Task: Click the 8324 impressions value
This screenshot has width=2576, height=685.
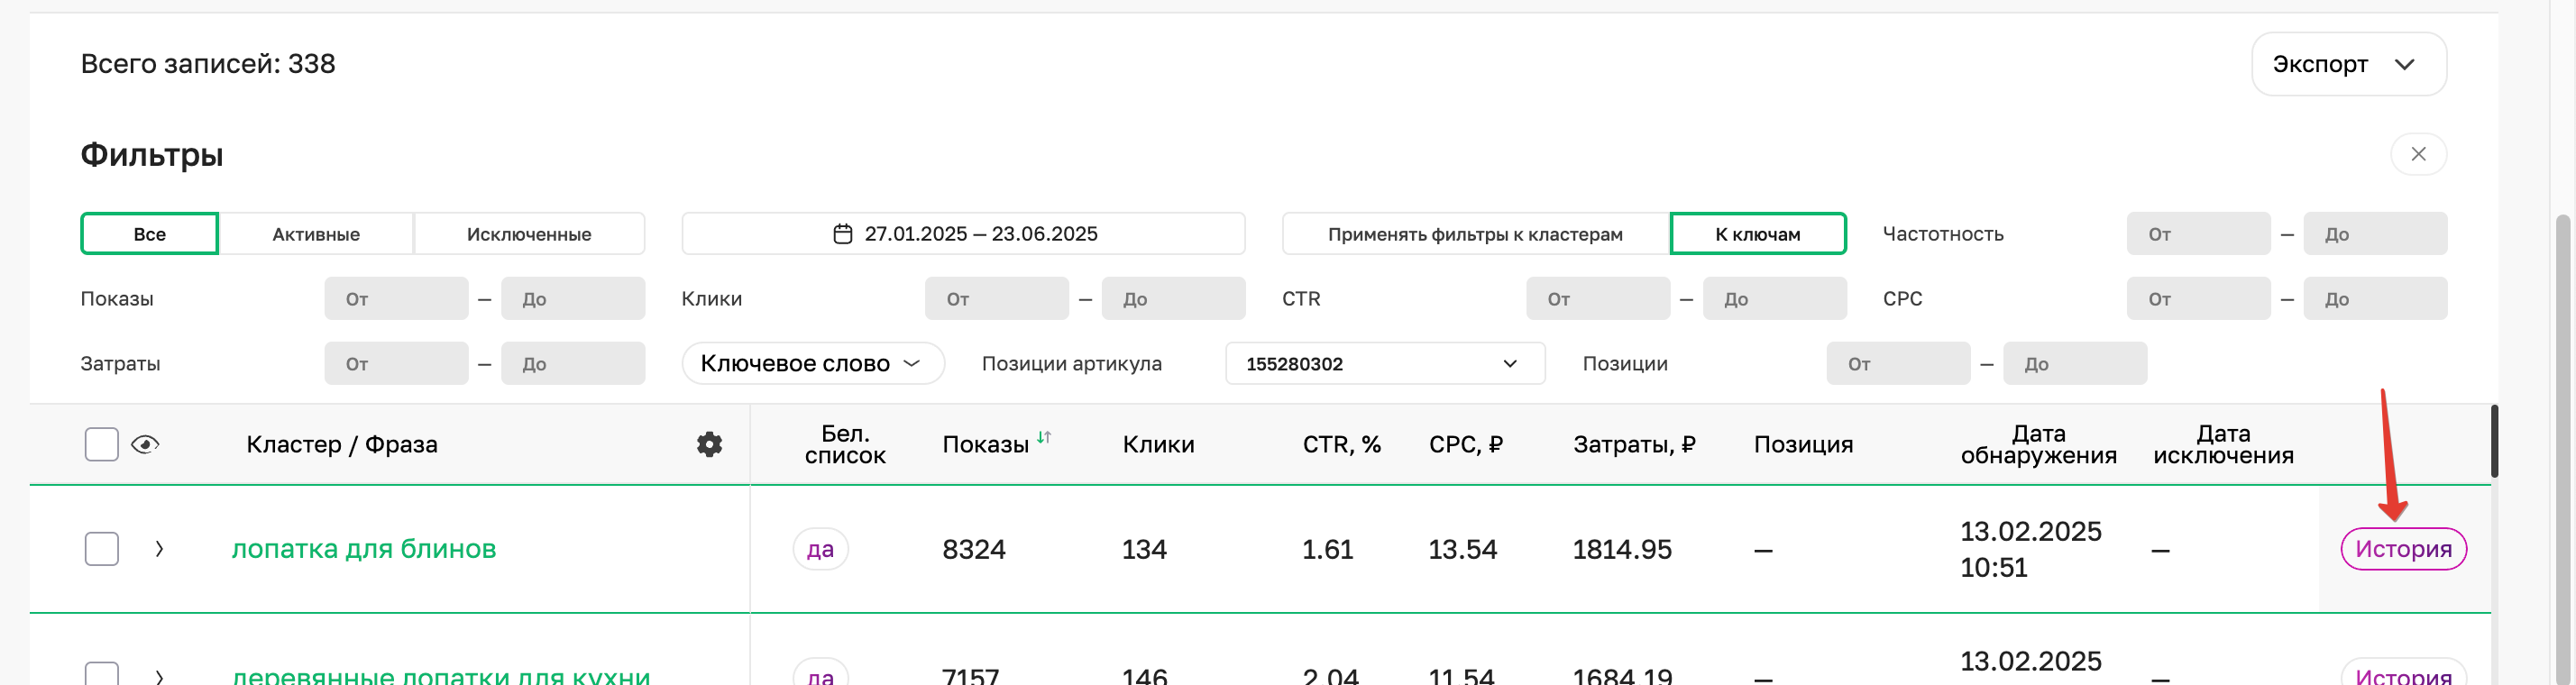Action: (x=974, y=549)
